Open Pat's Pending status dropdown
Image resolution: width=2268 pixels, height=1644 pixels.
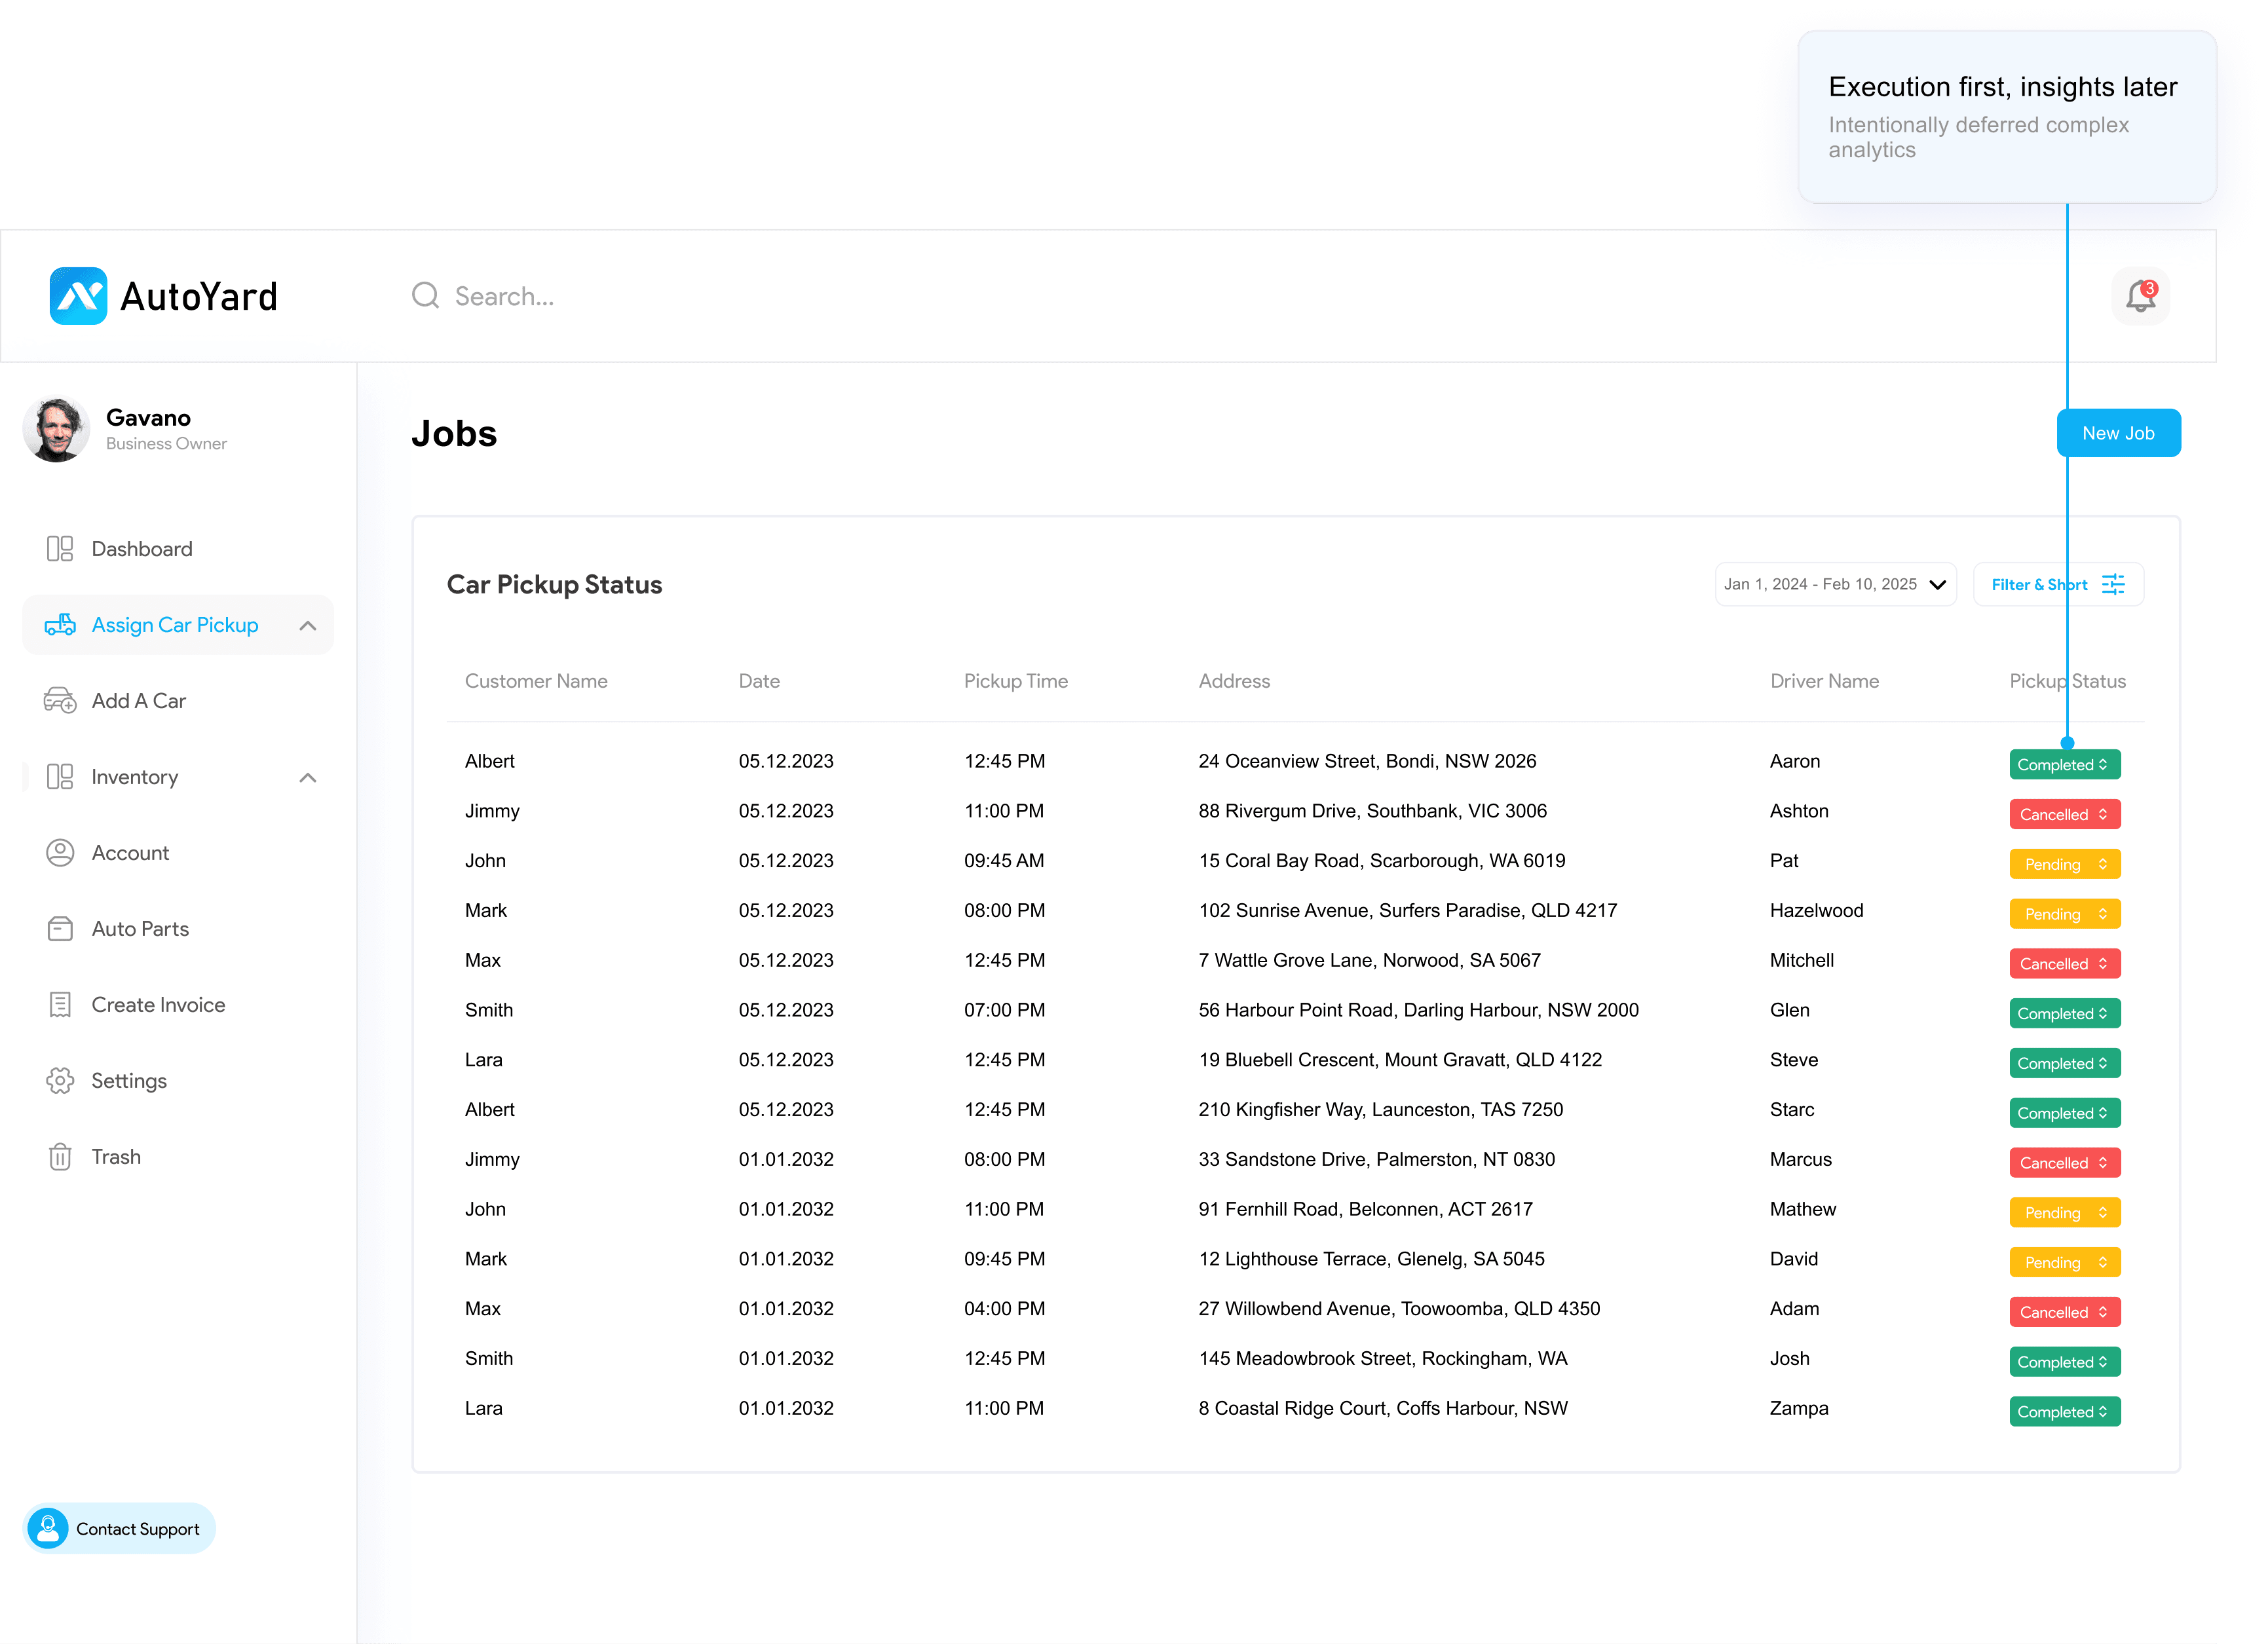[2064, 865]
